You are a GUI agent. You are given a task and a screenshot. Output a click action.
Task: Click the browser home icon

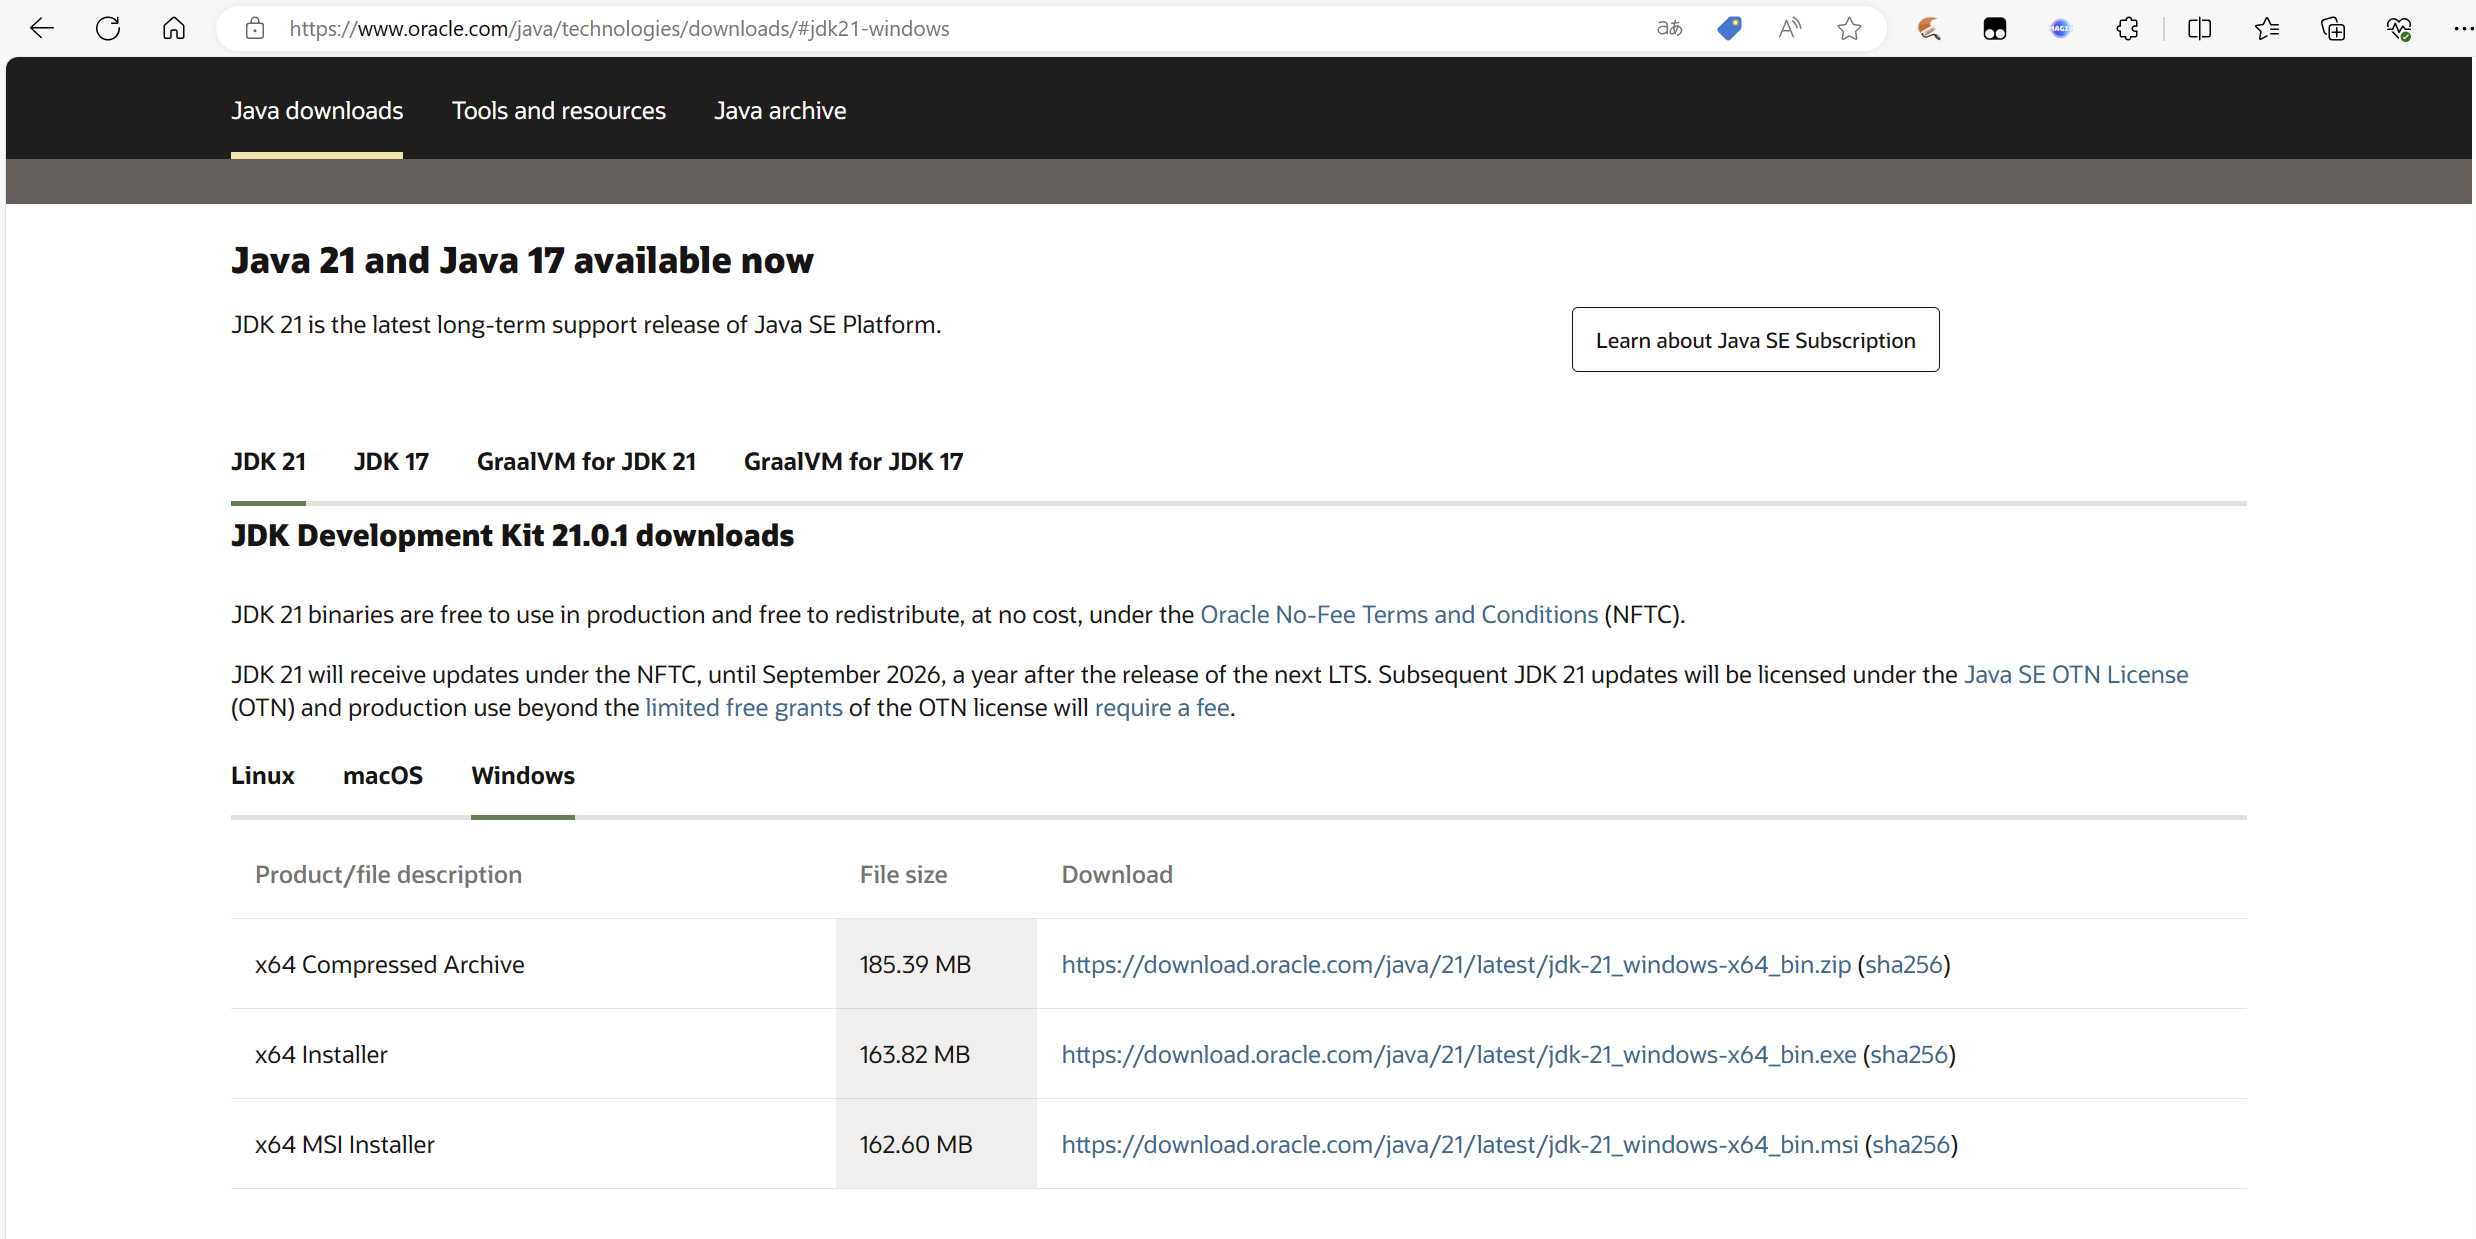click(x=174, y=28)
